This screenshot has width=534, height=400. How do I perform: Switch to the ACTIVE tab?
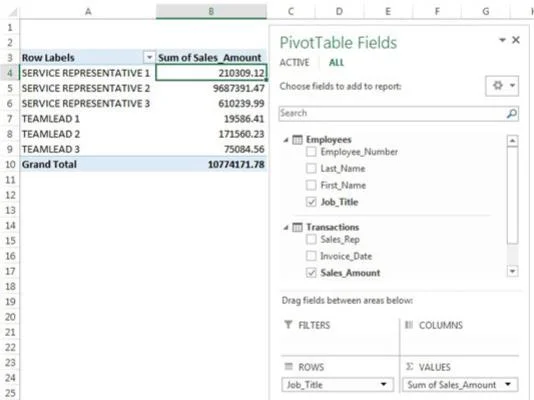pyautogui.click(x=295, y=63)
